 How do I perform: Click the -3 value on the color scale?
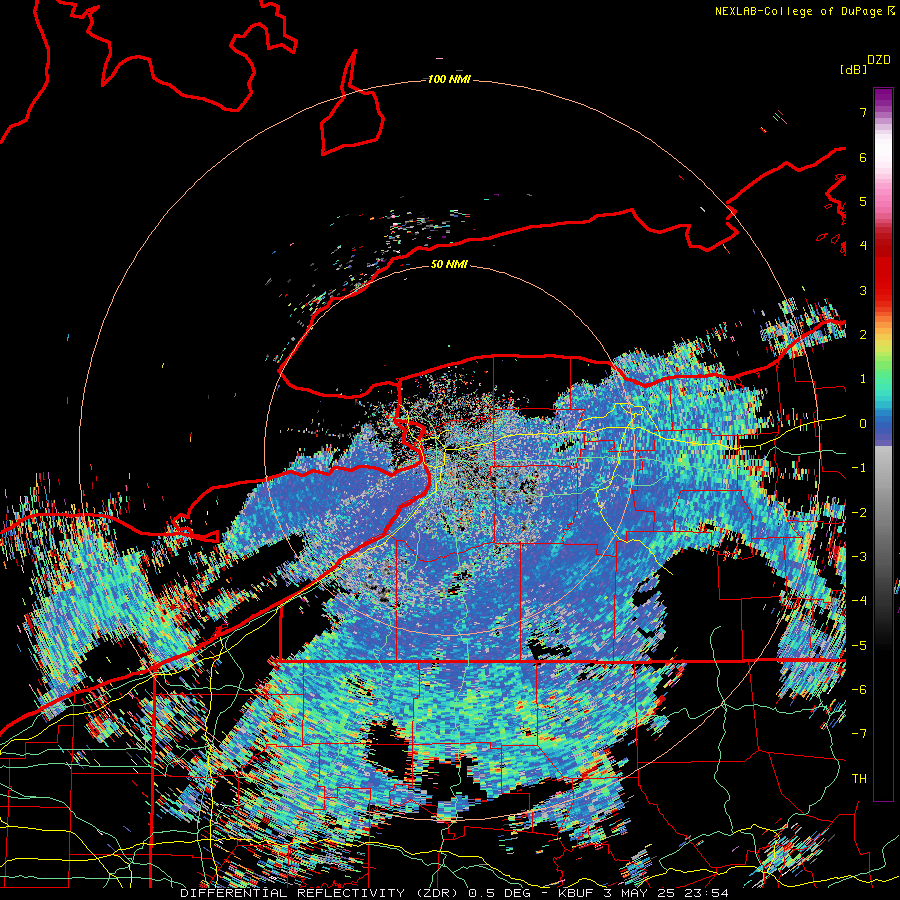(x=859, y=557)
